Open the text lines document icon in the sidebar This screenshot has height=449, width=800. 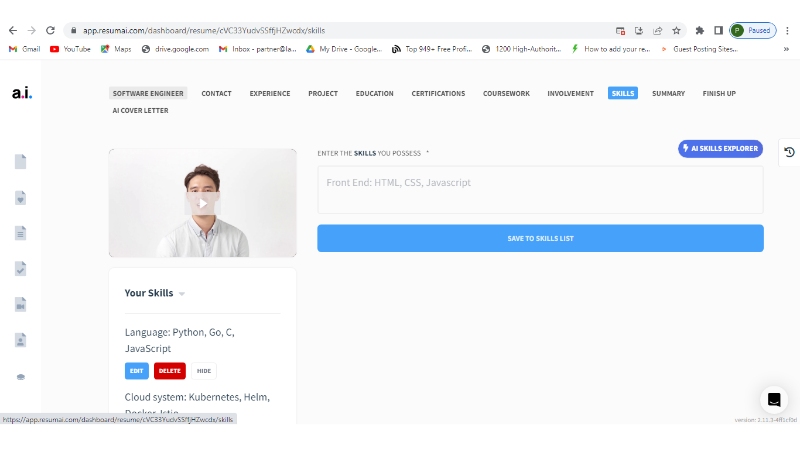(20, 233)
